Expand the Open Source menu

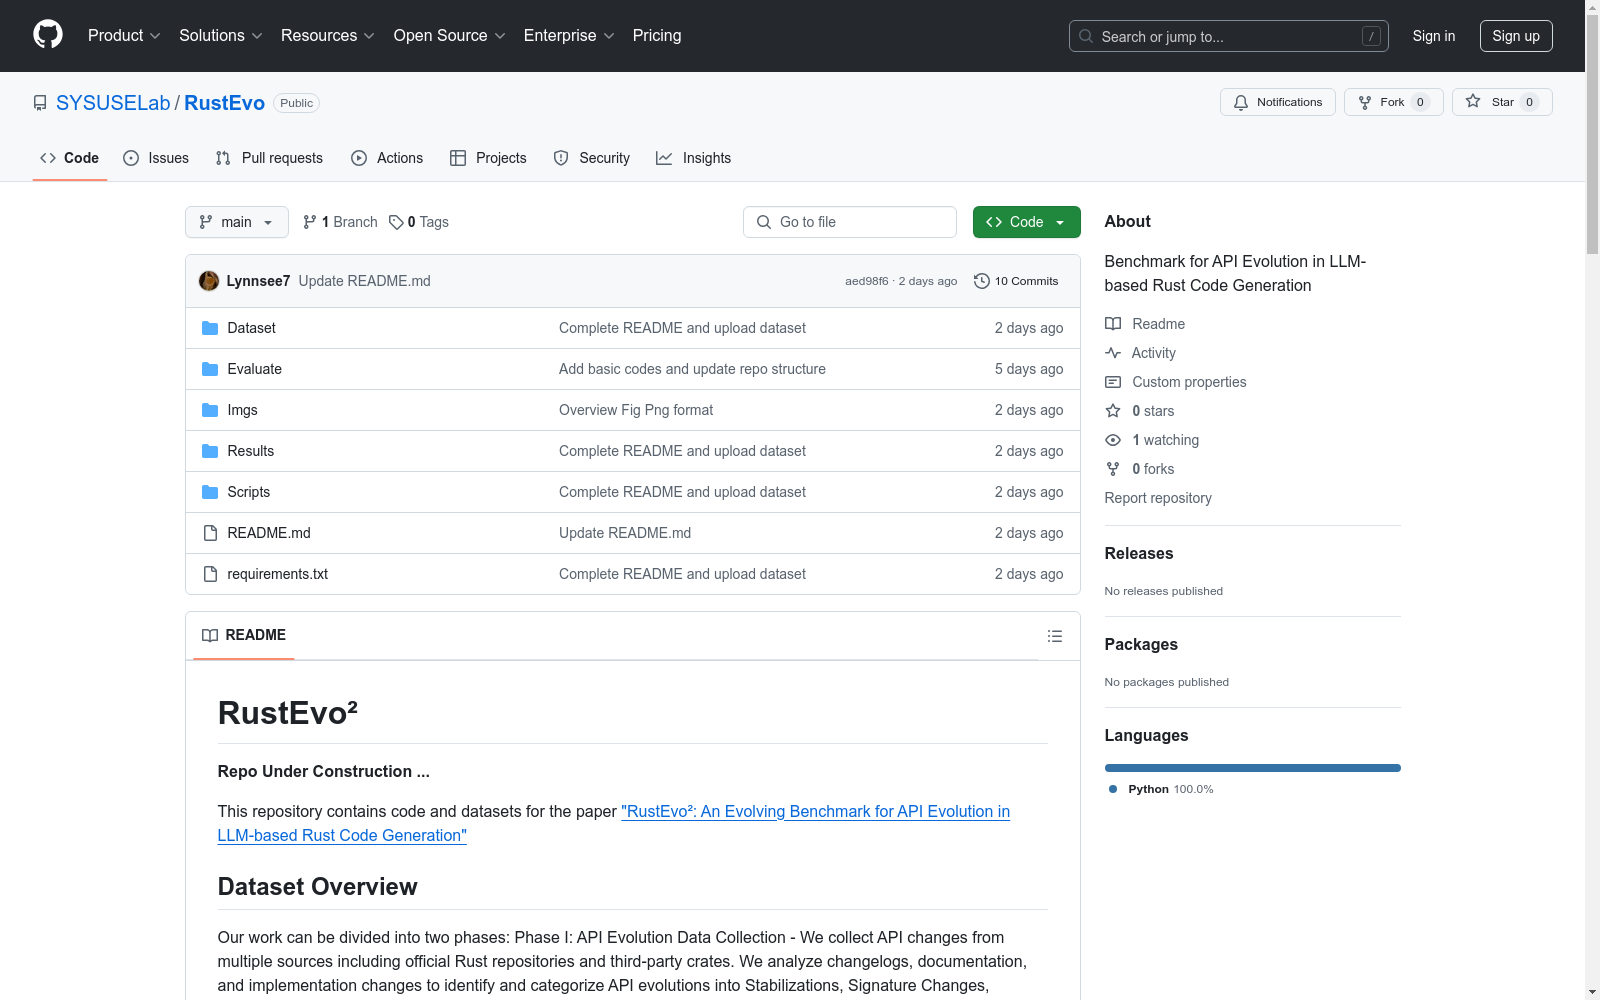pyautogui.click(x=449, y=35)
